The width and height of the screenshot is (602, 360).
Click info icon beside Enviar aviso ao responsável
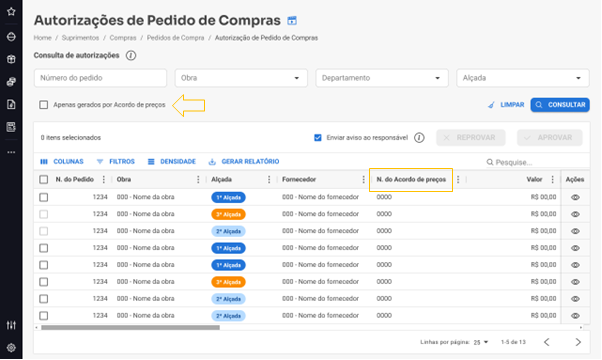coord(419,138)
